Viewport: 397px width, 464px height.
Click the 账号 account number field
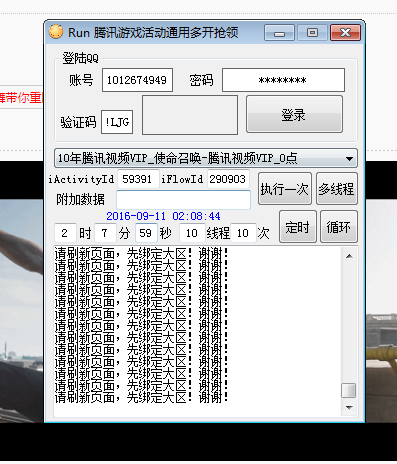point(137,80)
